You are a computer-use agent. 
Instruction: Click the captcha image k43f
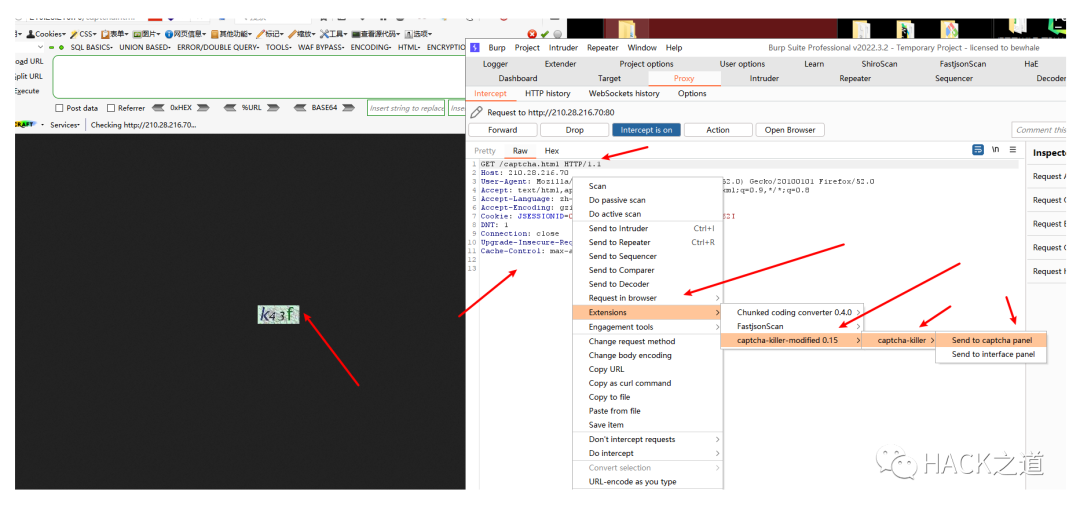click(x=278, y=315)
